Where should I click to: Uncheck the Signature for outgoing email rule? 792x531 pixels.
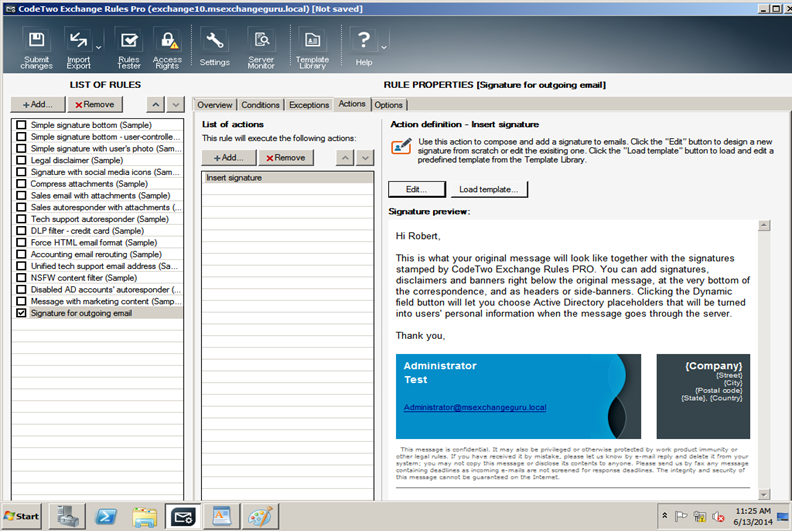click(x=21, y=313)
